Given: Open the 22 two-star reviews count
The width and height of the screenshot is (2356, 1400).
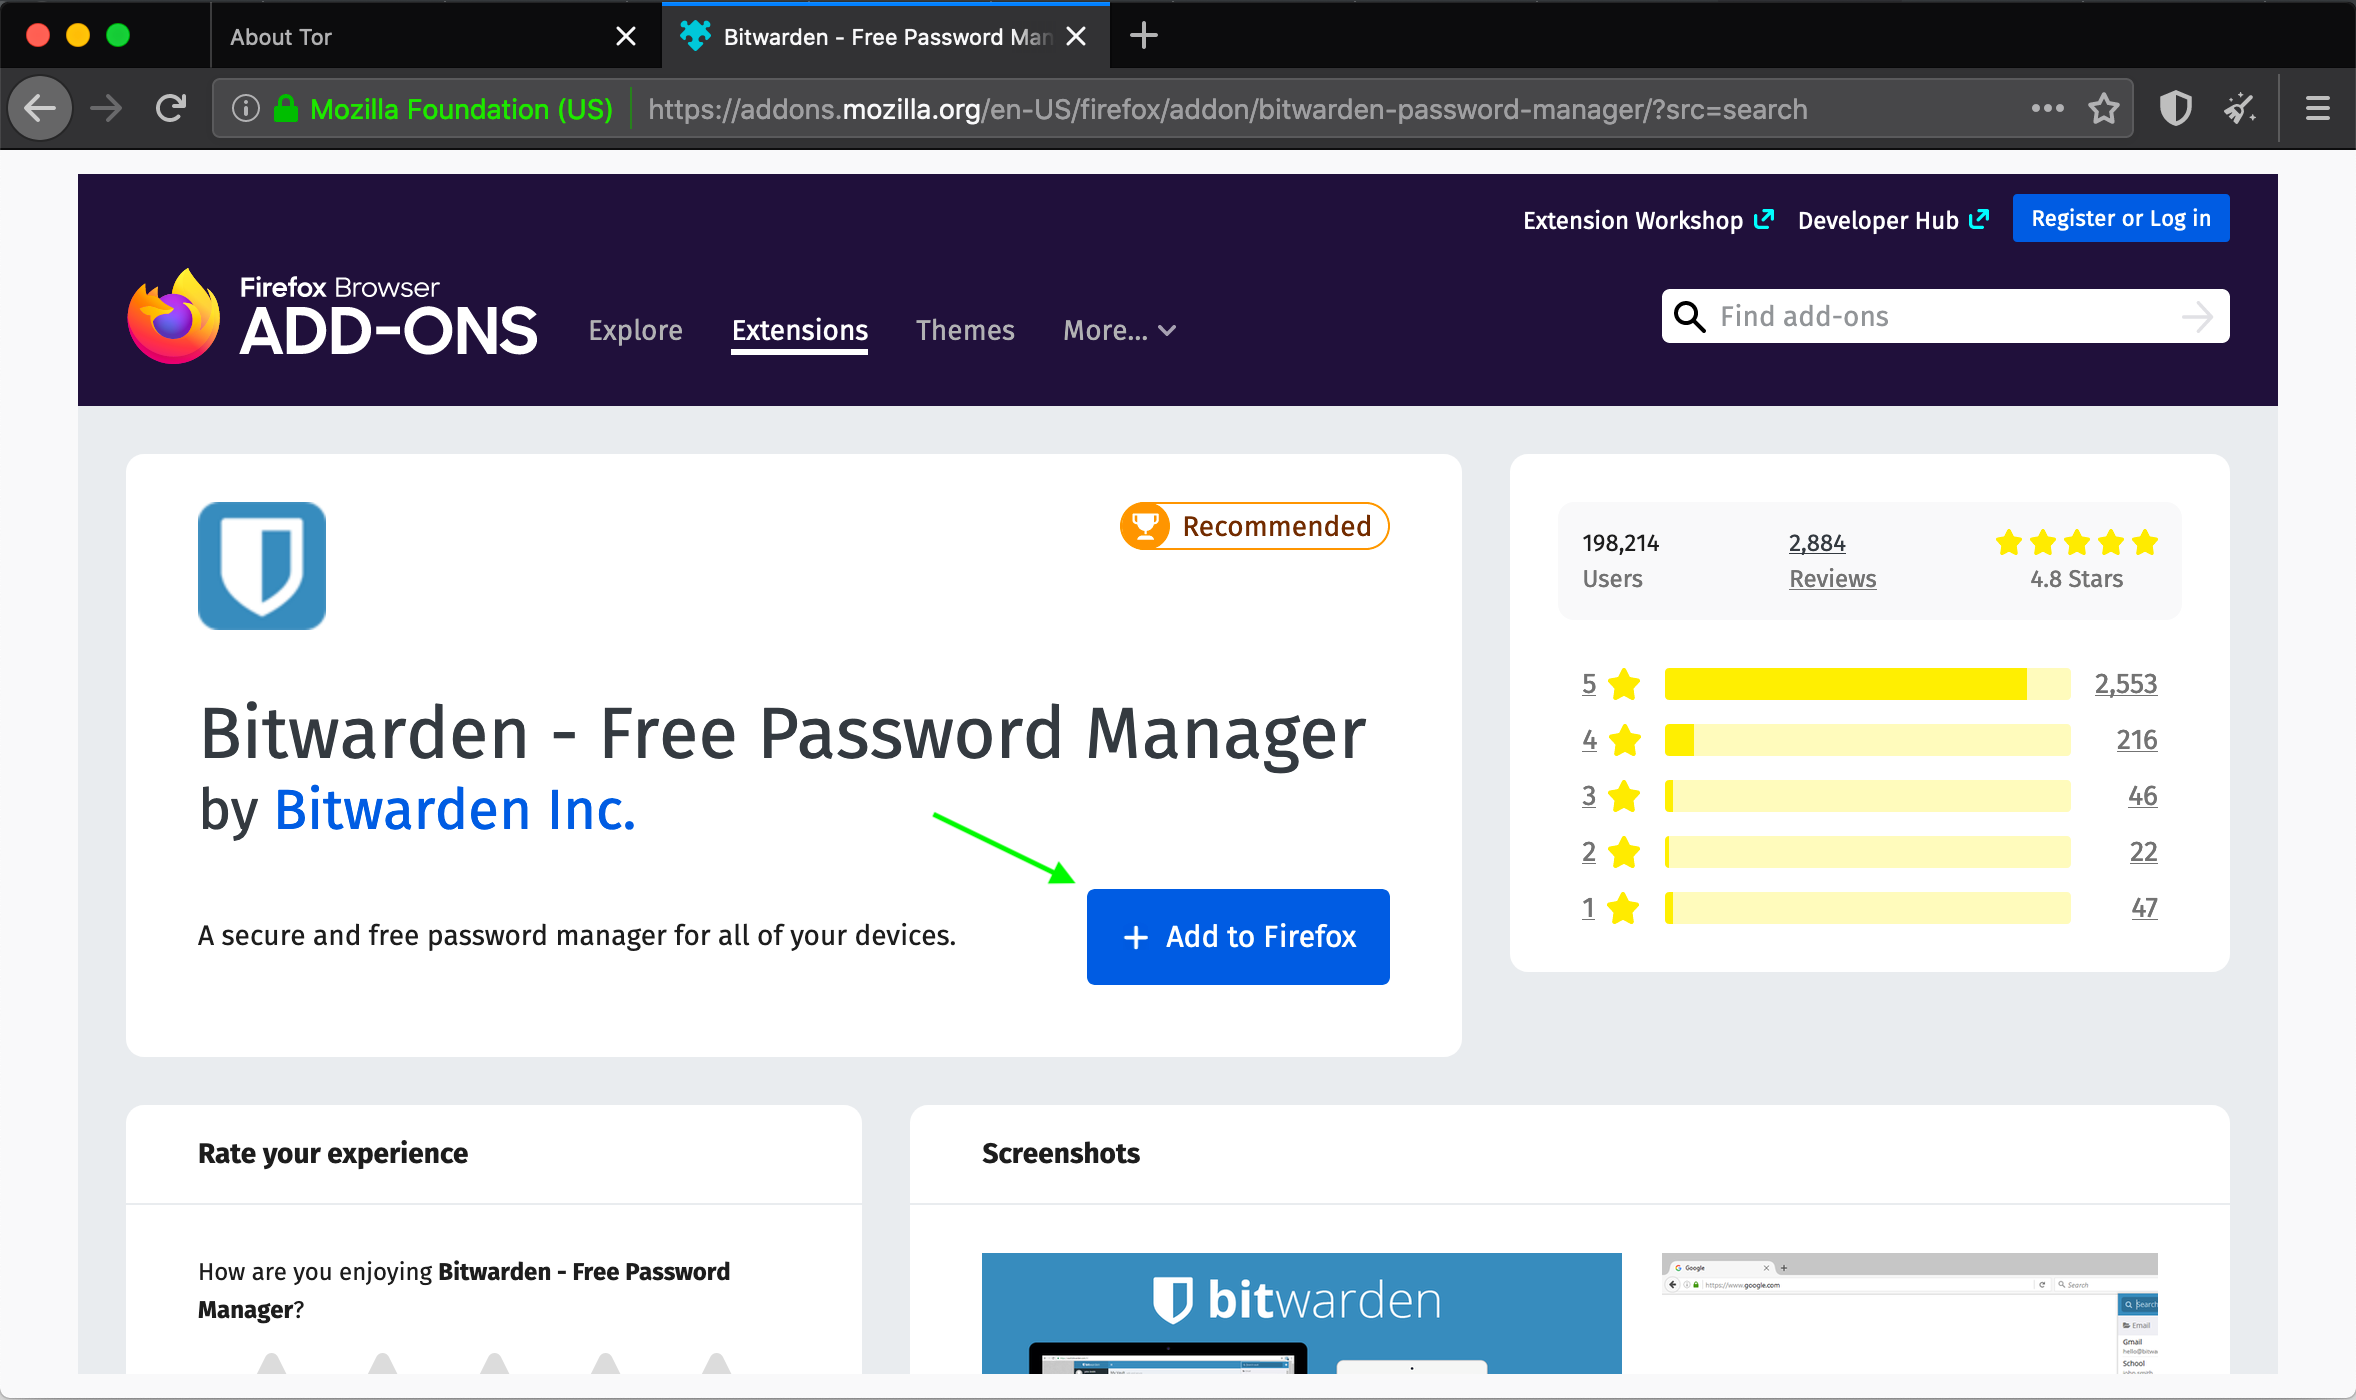Looking at the screenshot, I should (x=2143, y=852).
